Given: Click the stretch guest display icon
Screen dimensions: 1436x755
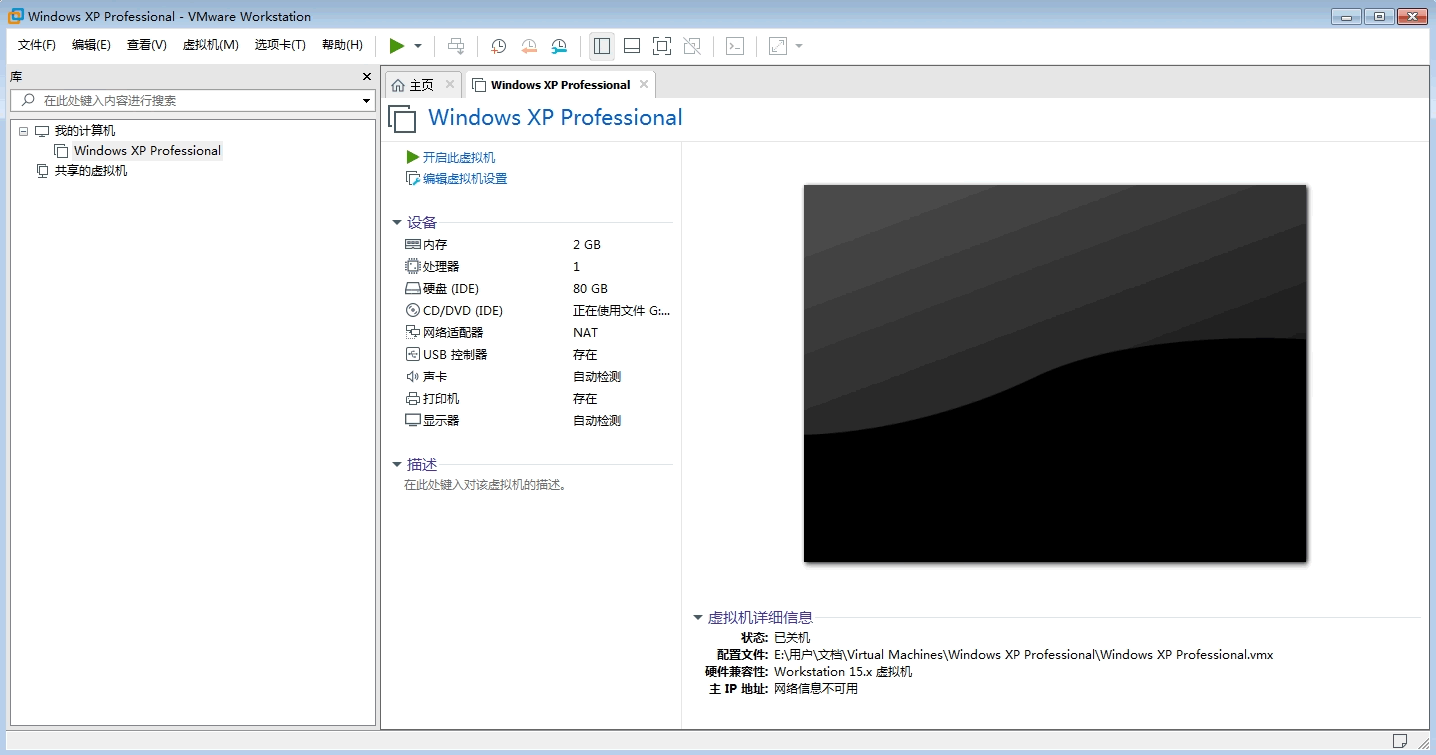Looking at the screenshot, I should pyautogui.click(x=778, y=46).
